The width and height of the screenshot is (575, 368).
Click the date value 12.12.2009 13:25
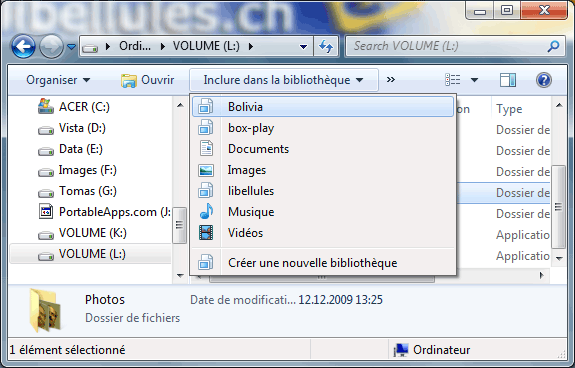[x=340, y=300]
